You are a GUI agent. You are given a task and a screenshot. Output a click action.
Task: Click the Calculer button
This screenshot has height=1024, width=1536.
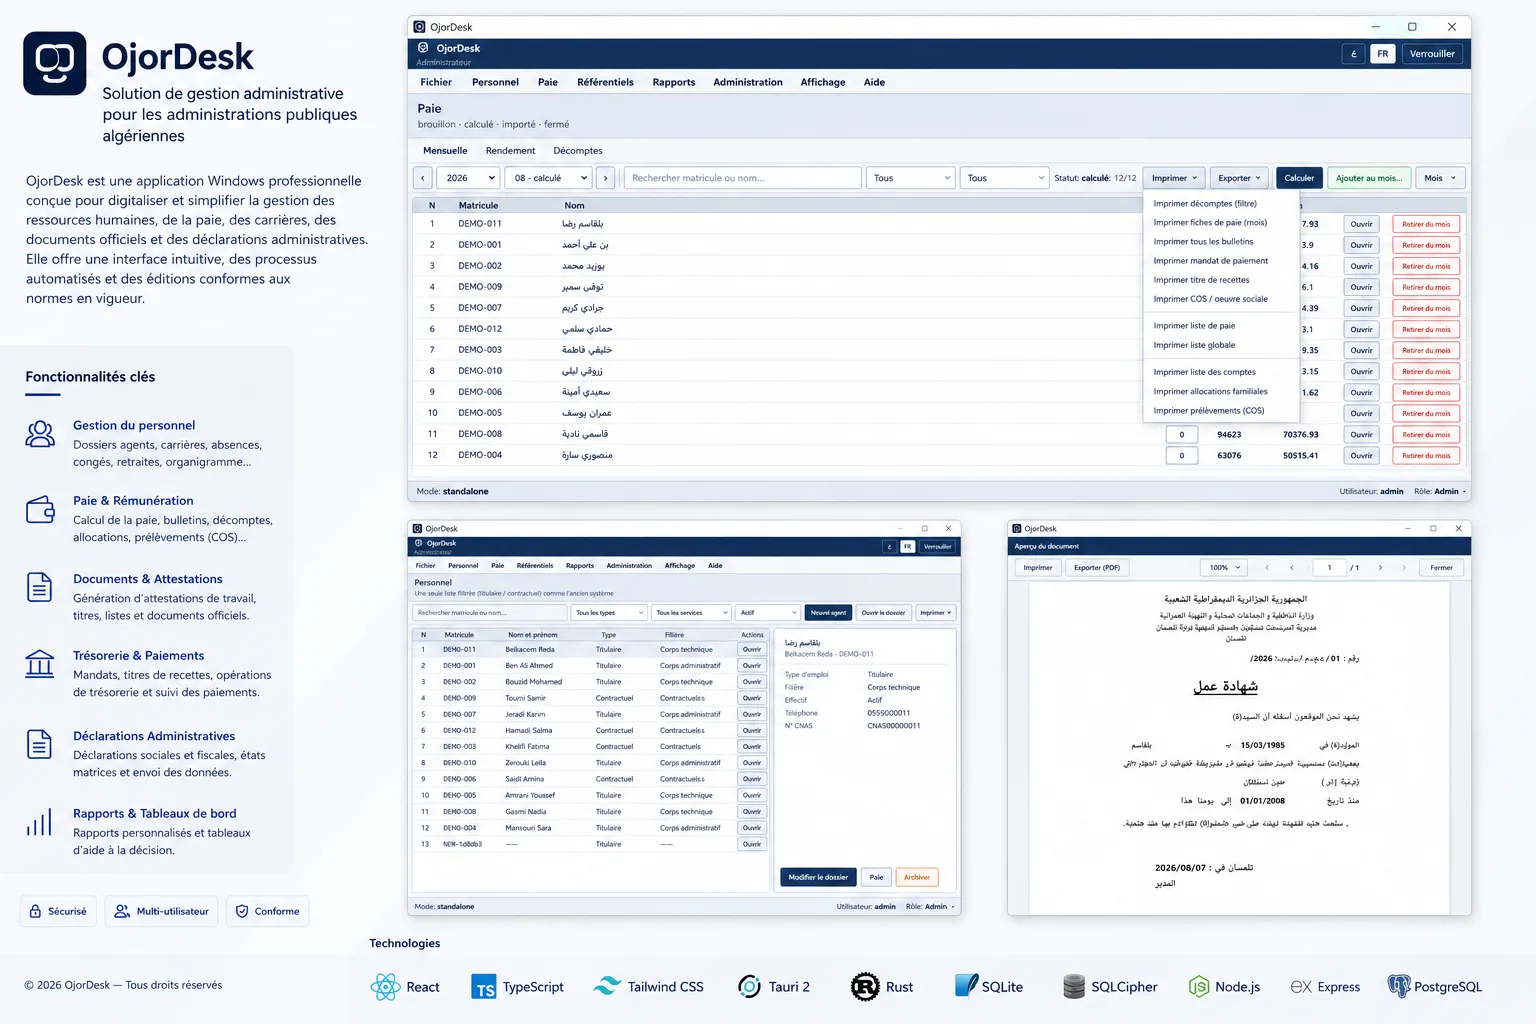(x=1299, y=178)
